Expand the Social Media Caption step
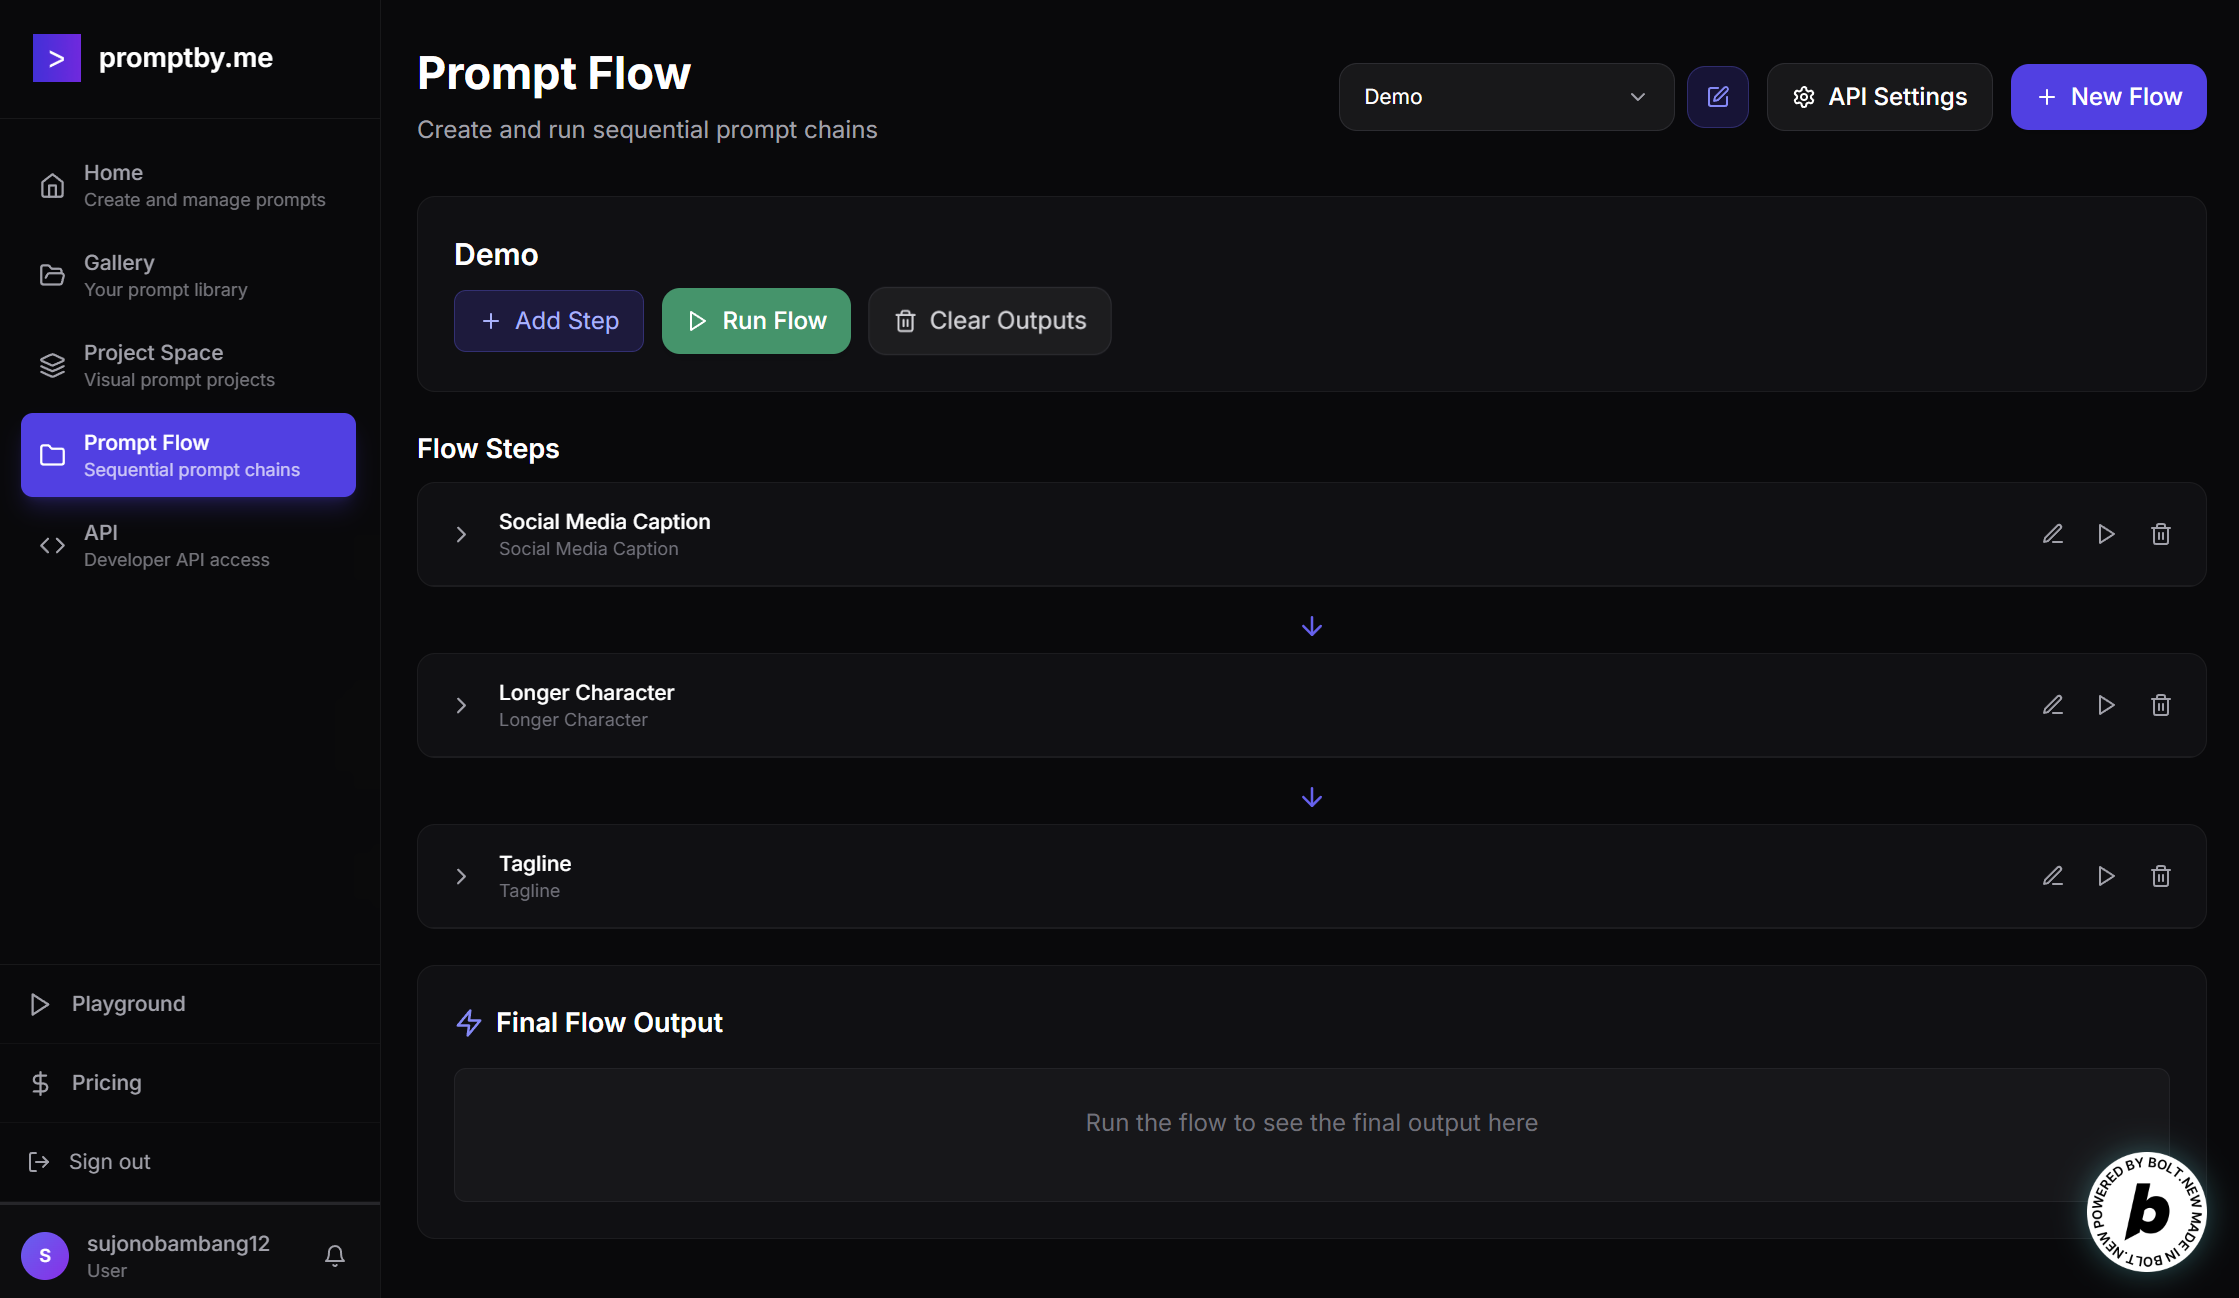 (x=461, y=535)
